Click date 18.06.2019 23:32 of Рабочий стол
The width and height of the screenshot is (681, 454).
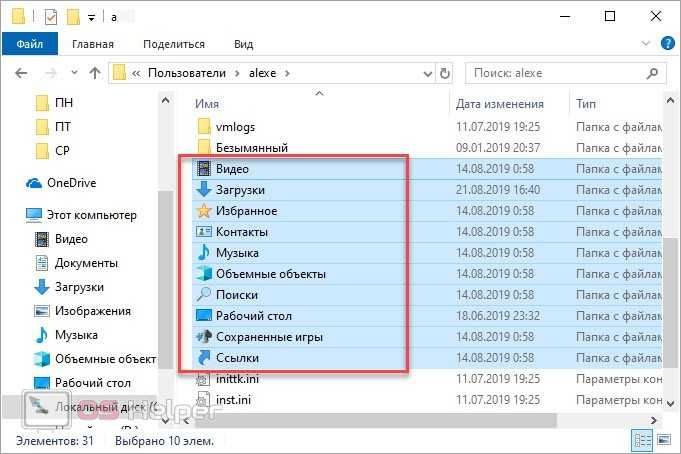[x=498, y=316]
